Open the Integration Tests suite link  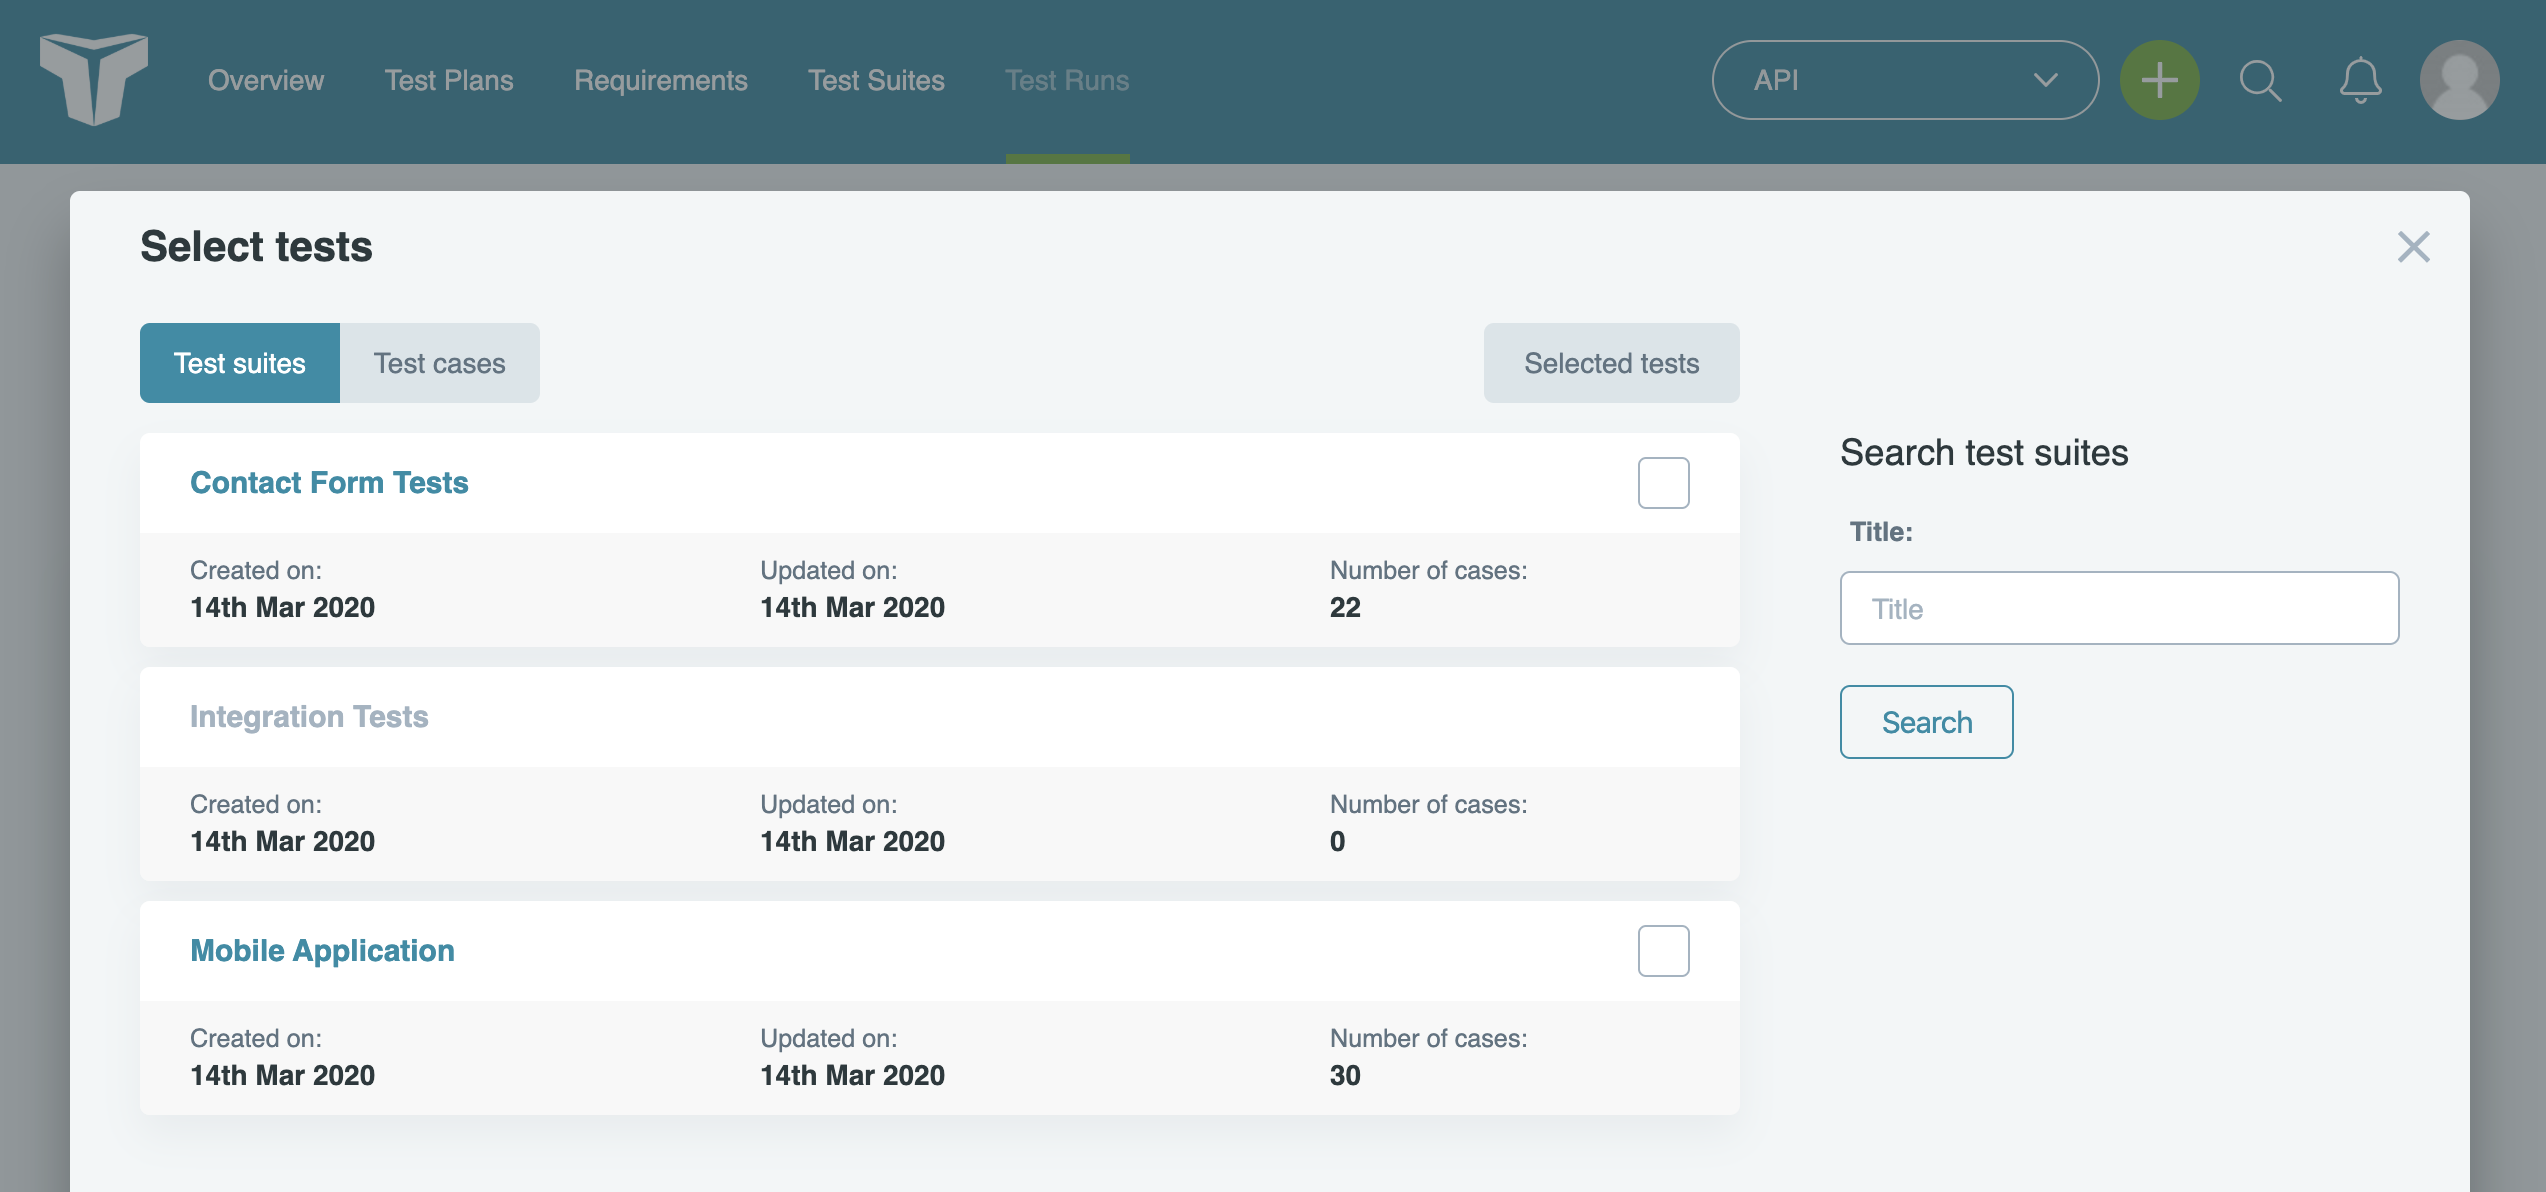point(309,717)
